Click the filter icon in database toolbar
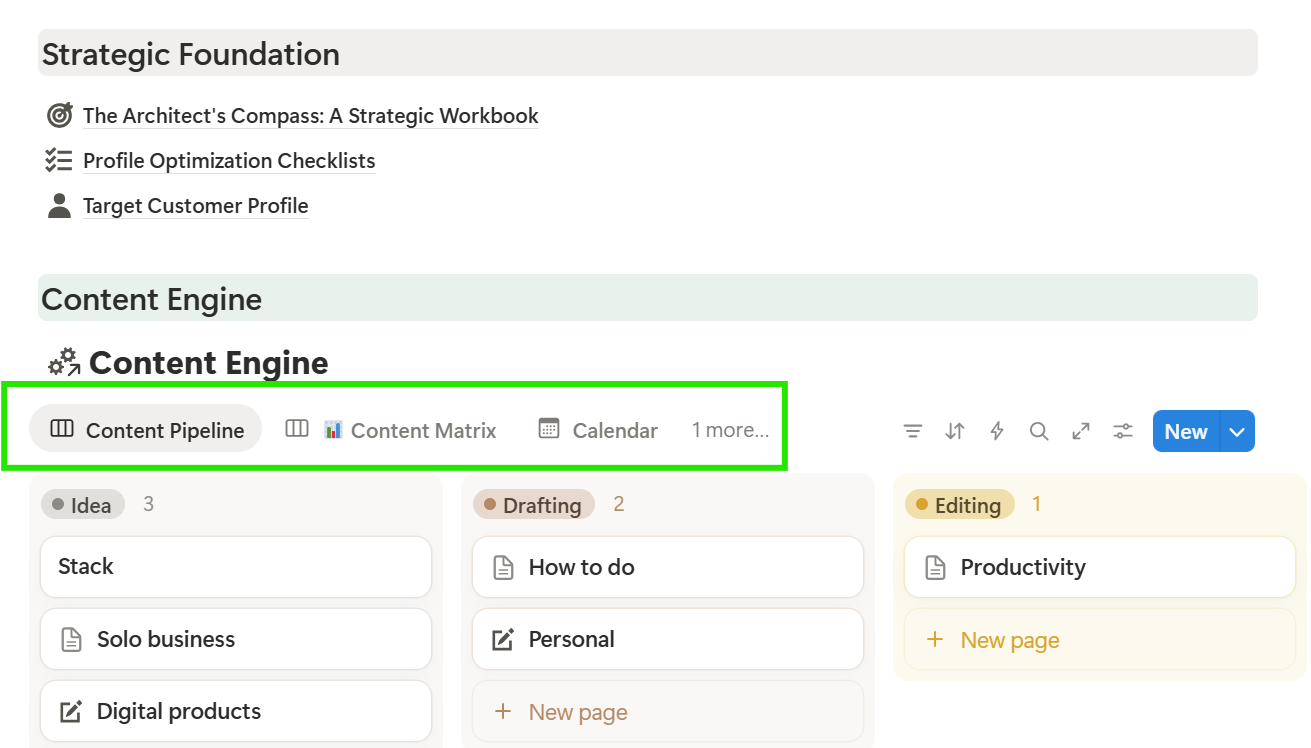 pos(912,431)
